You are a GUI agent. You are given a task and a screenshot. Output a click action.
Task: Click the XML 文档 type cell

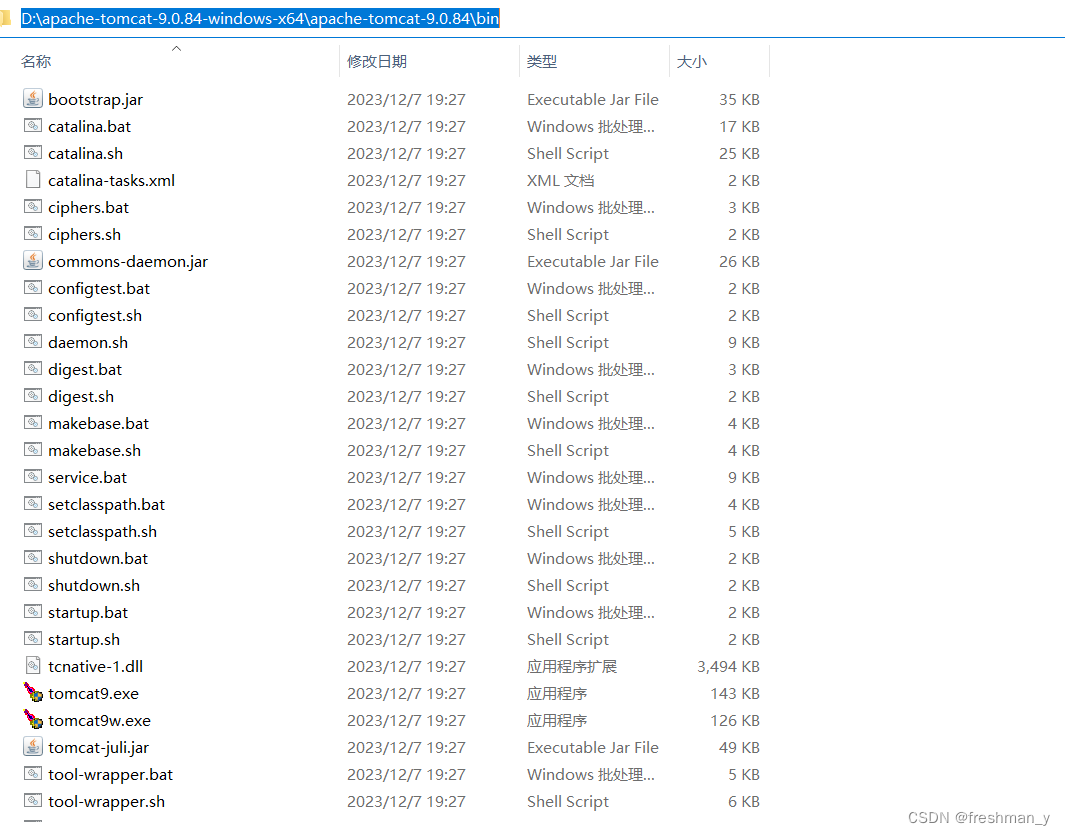(560, 181)
